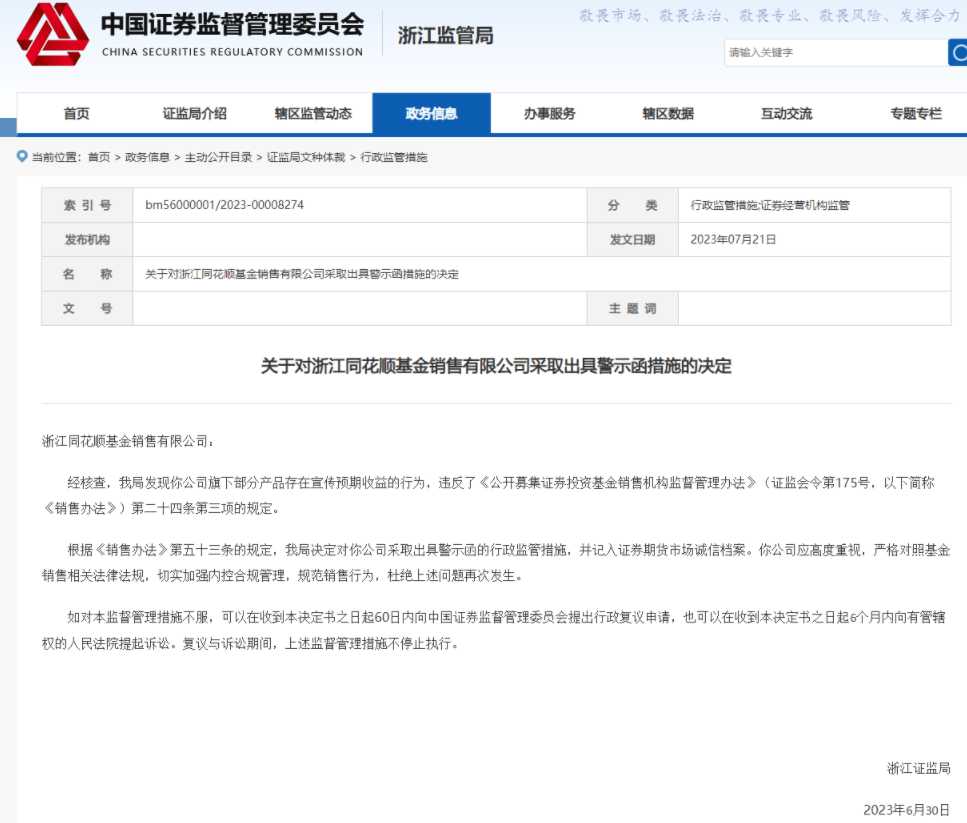Click the signature 浙江证监局
The image size is (967, 823).
tap(919, 768)
